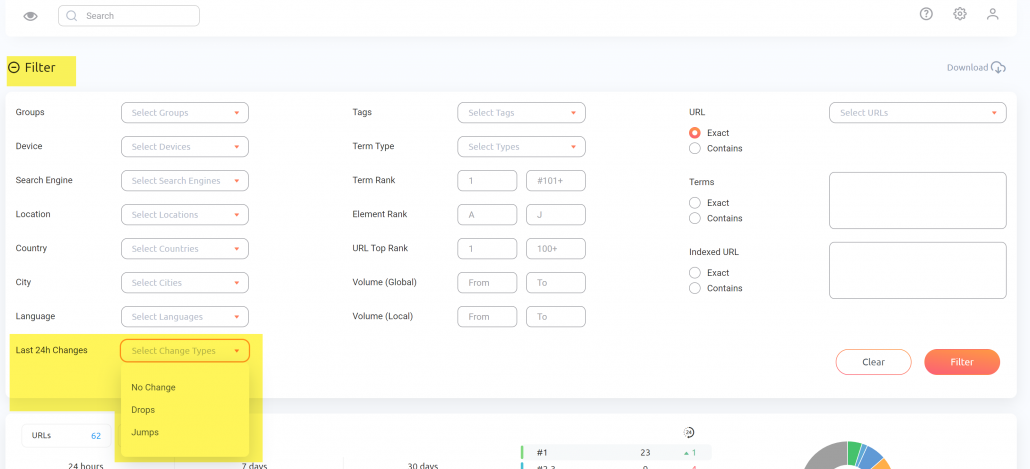Open the Select Locations dropdown
This screenshot has height=469, width=1030.
tap(185, 215)
